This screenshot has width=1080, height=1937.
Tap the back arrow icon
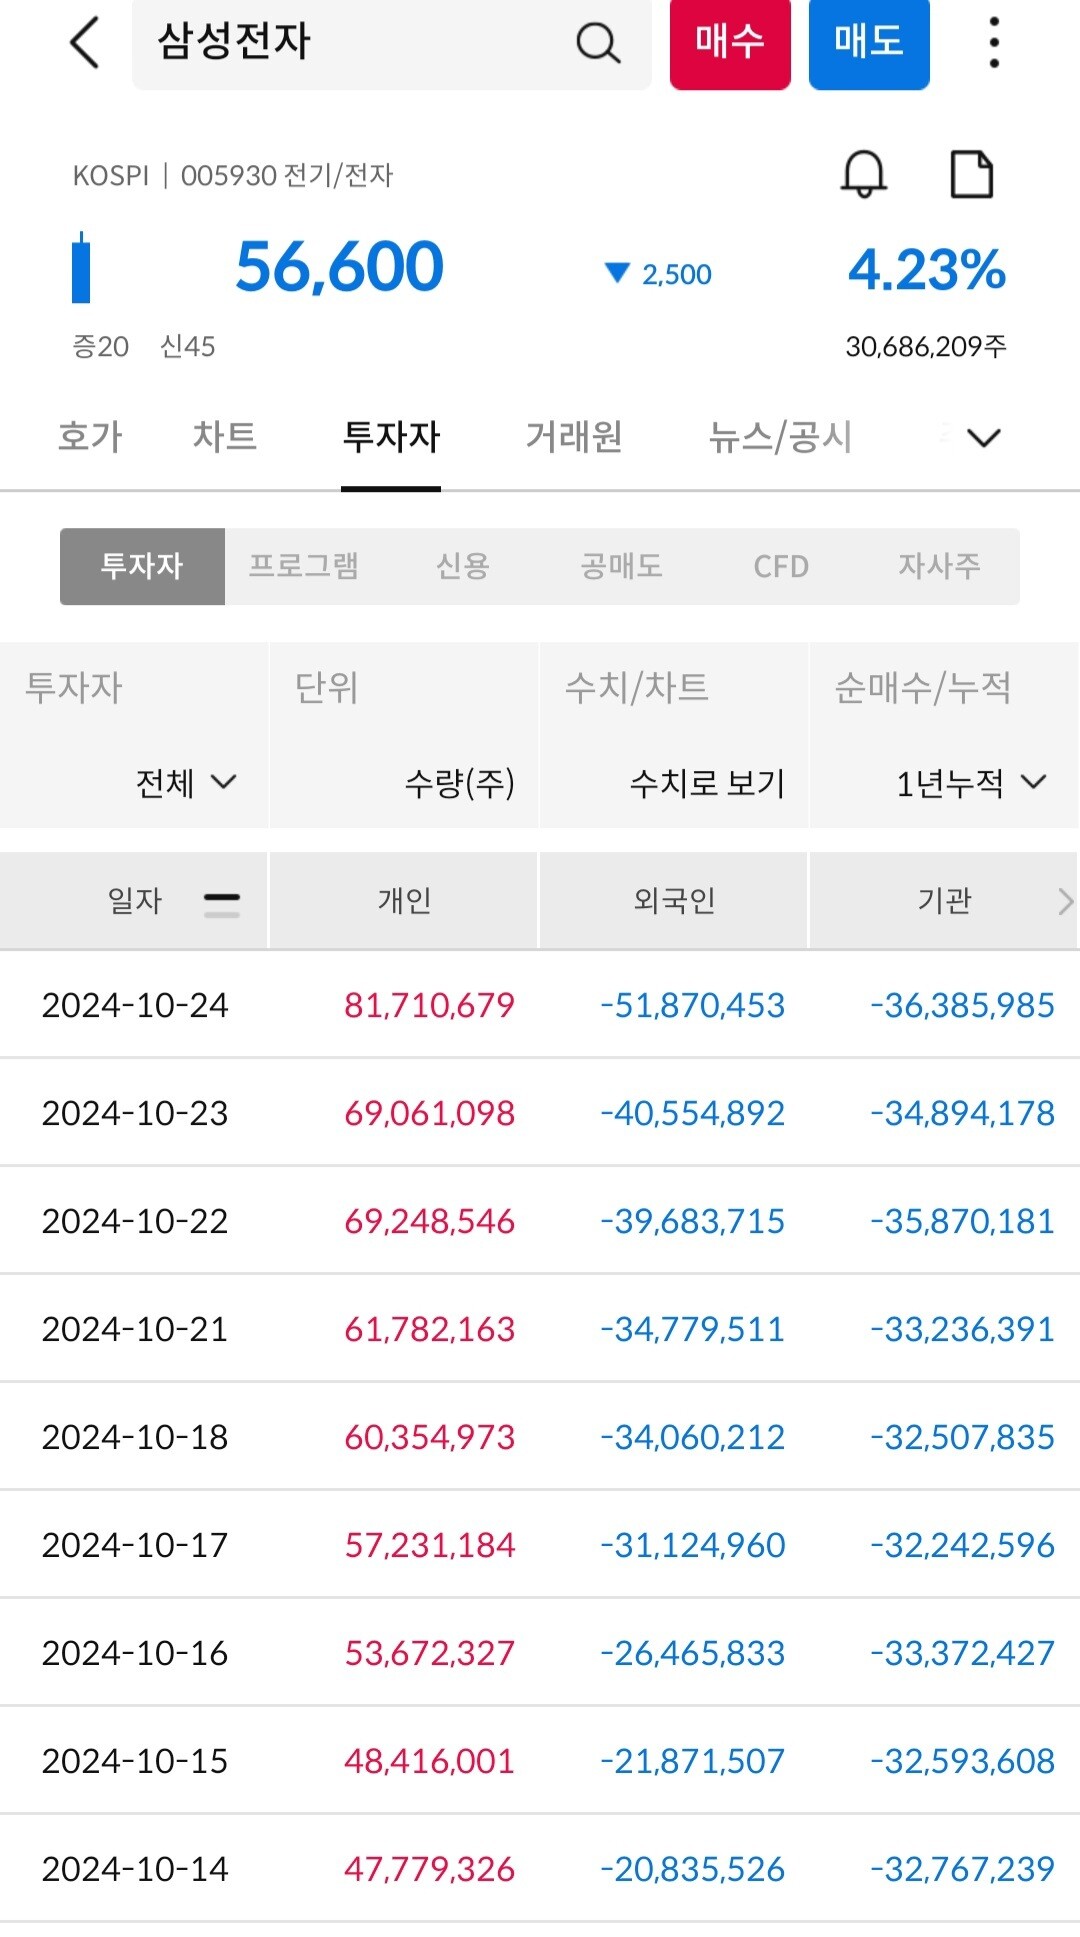85,43
